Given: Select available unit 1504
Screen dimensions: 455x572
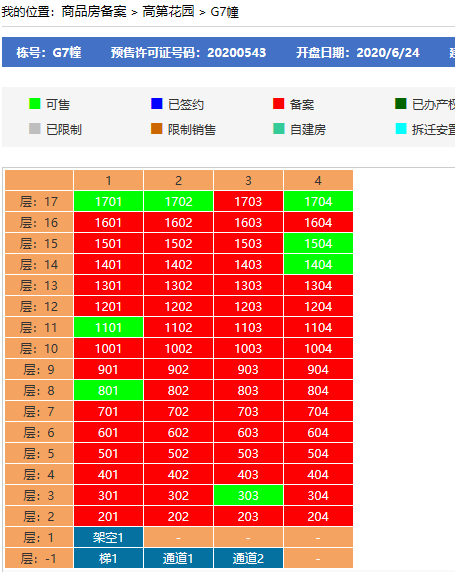Looking at the screenshot, I should pyautogui.click(x=318, y=243).
